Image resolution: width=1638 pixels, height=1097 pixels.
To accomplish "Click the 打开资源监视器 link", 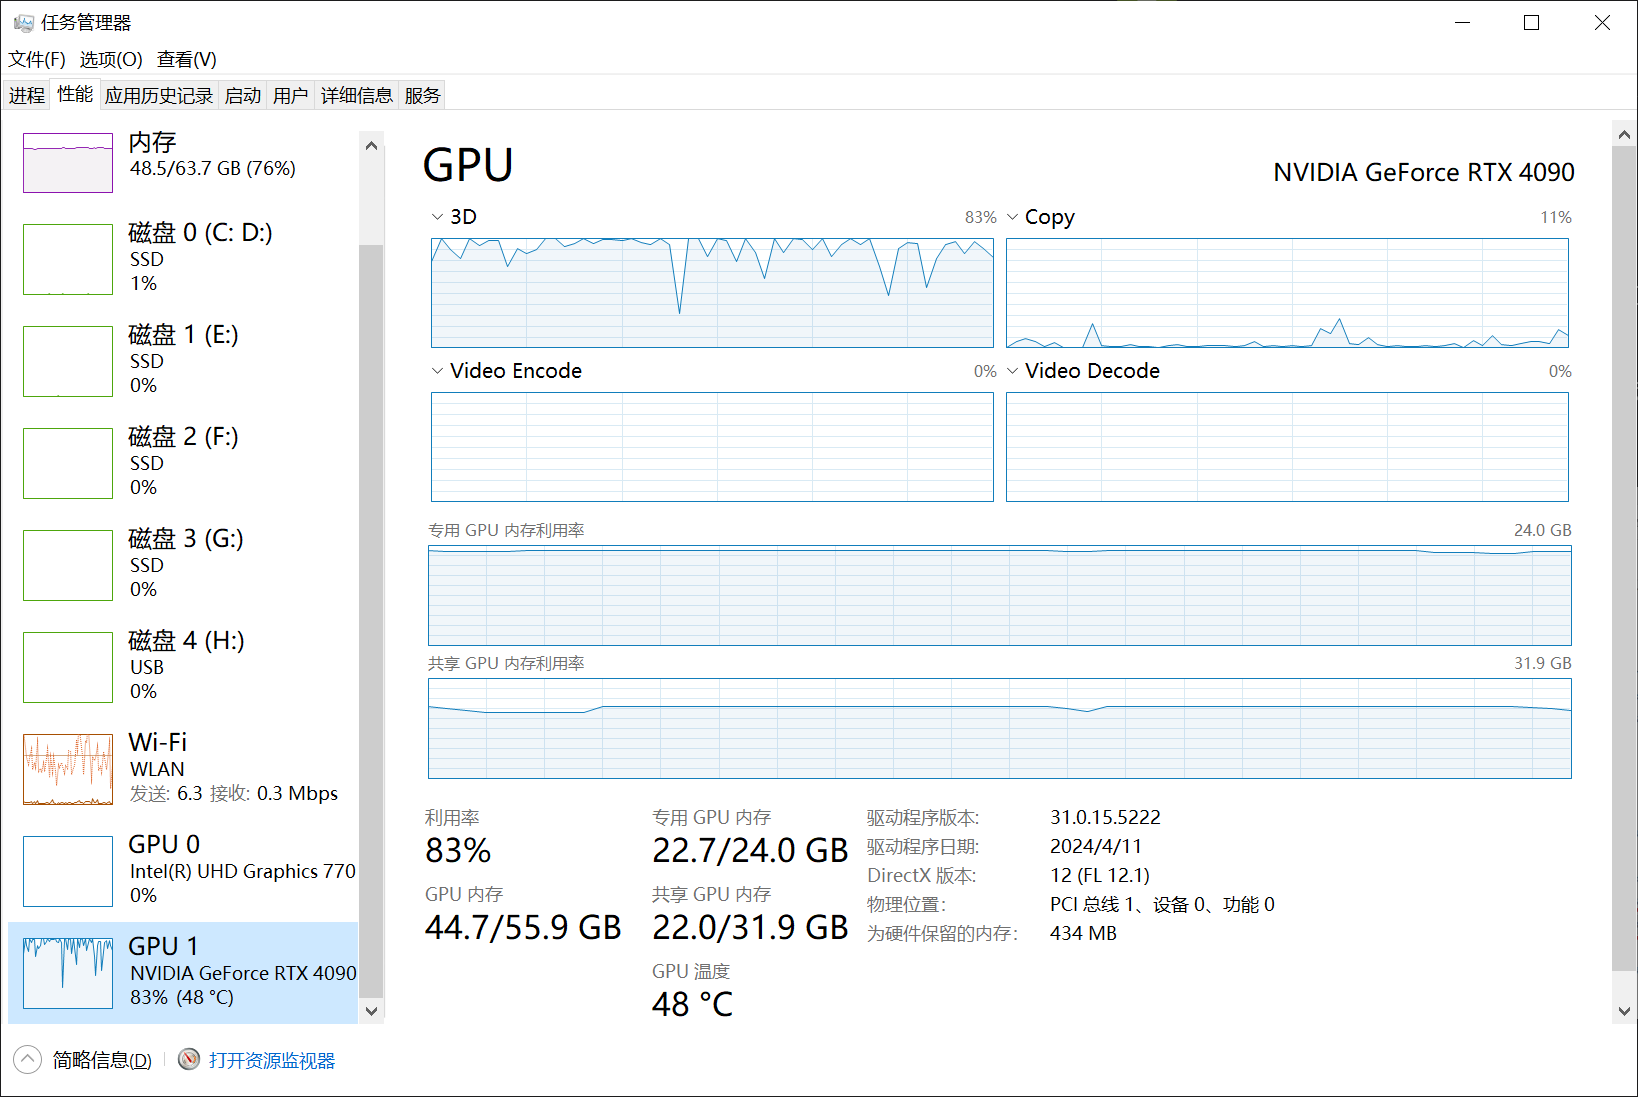I will click(x=272, y=1060).
